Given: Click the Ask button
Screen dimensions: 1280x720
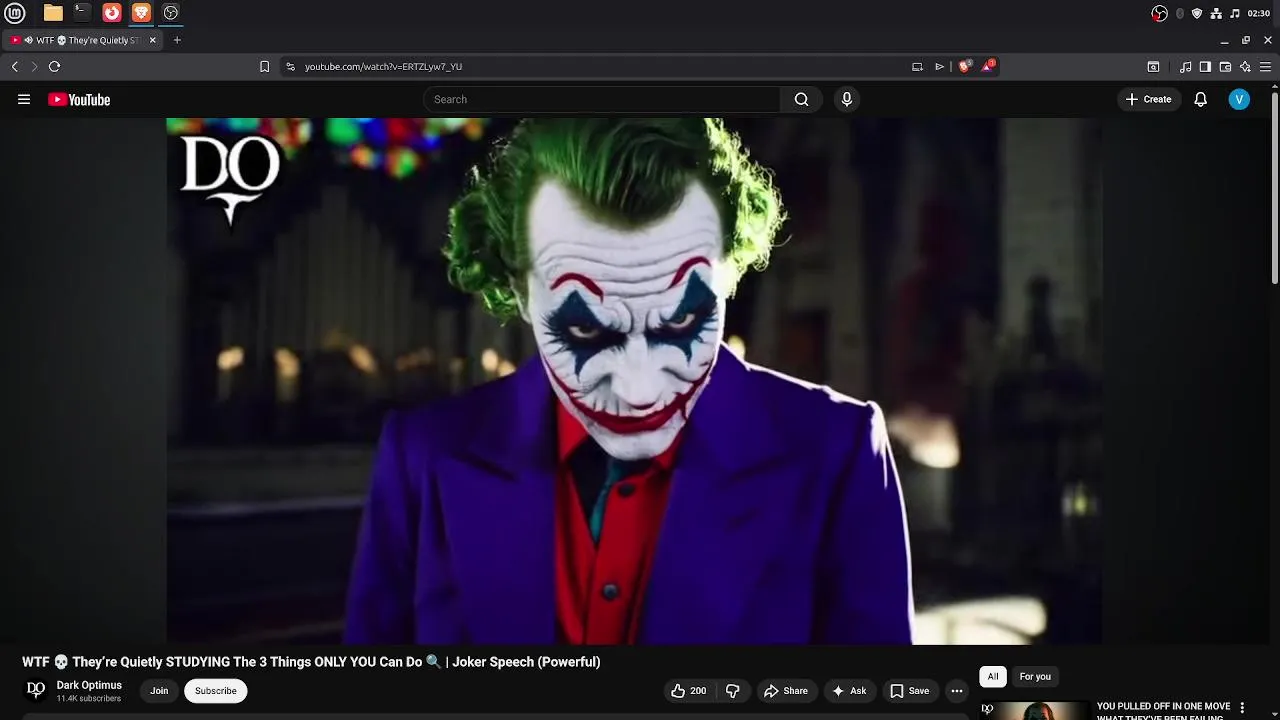Looking at the screenshot, I should [849, 691].
